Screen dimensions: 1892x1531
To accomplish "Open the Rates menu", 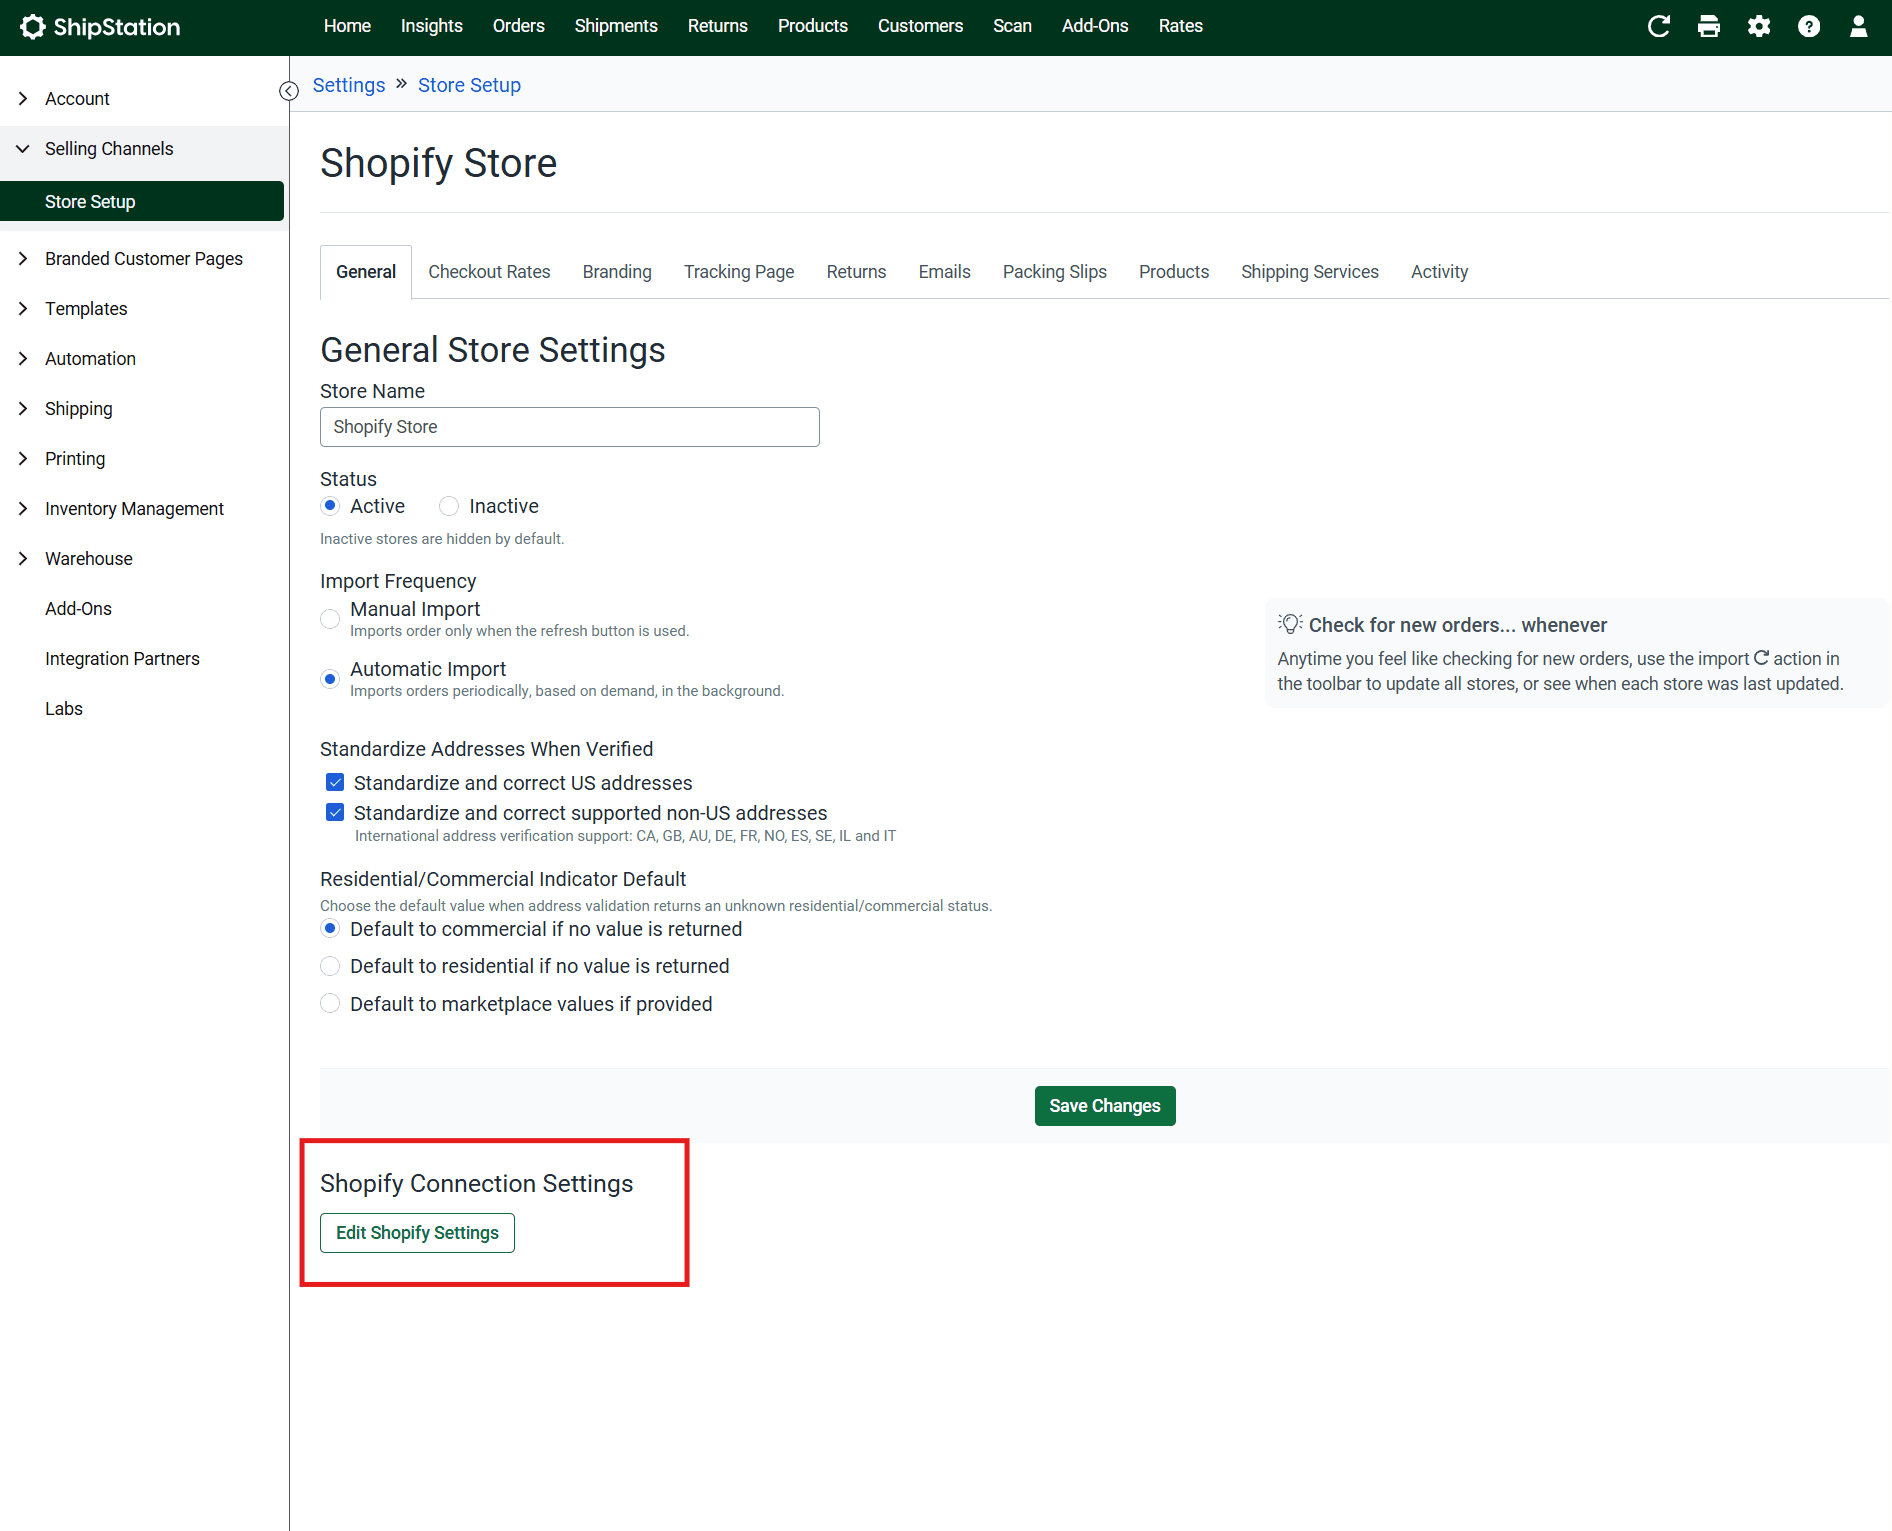I will tap(1180, 26).
